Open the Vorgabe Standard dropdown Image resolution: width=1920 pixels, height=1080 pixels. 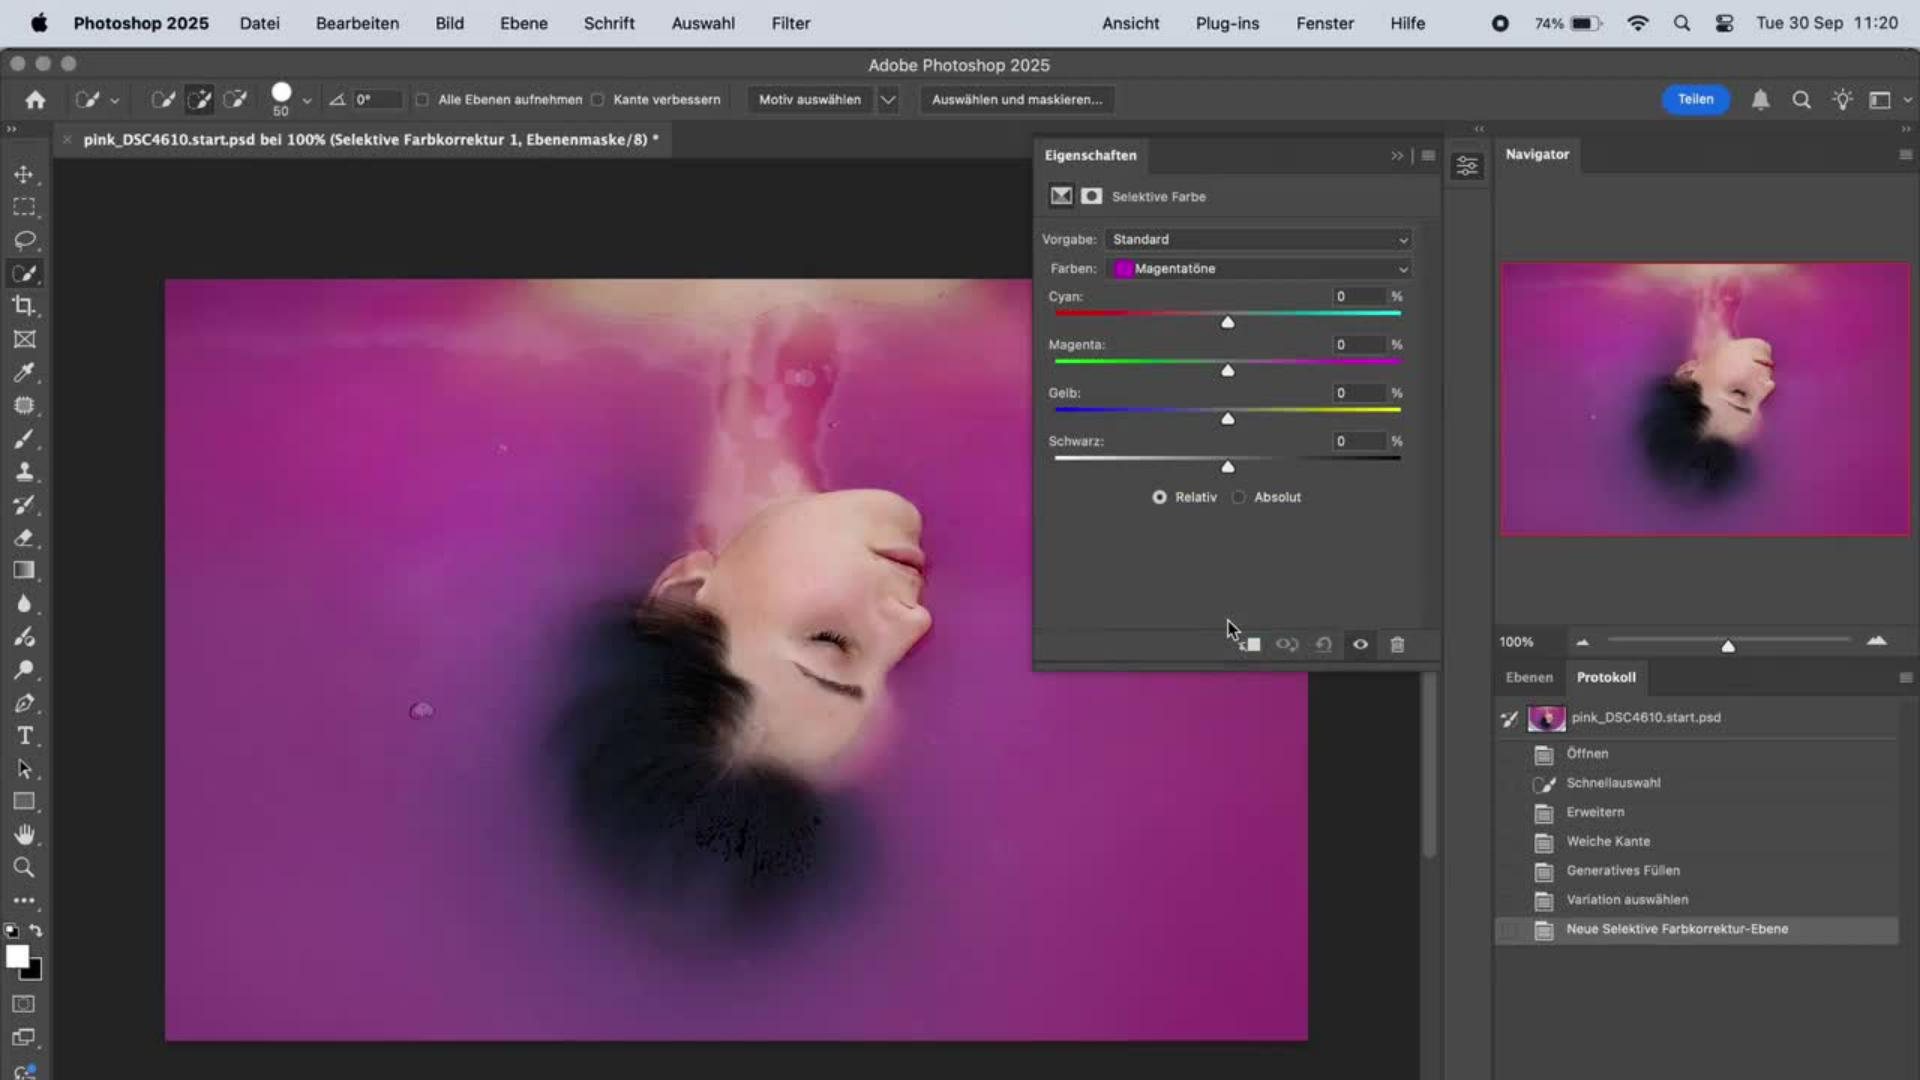[1260, 240]
